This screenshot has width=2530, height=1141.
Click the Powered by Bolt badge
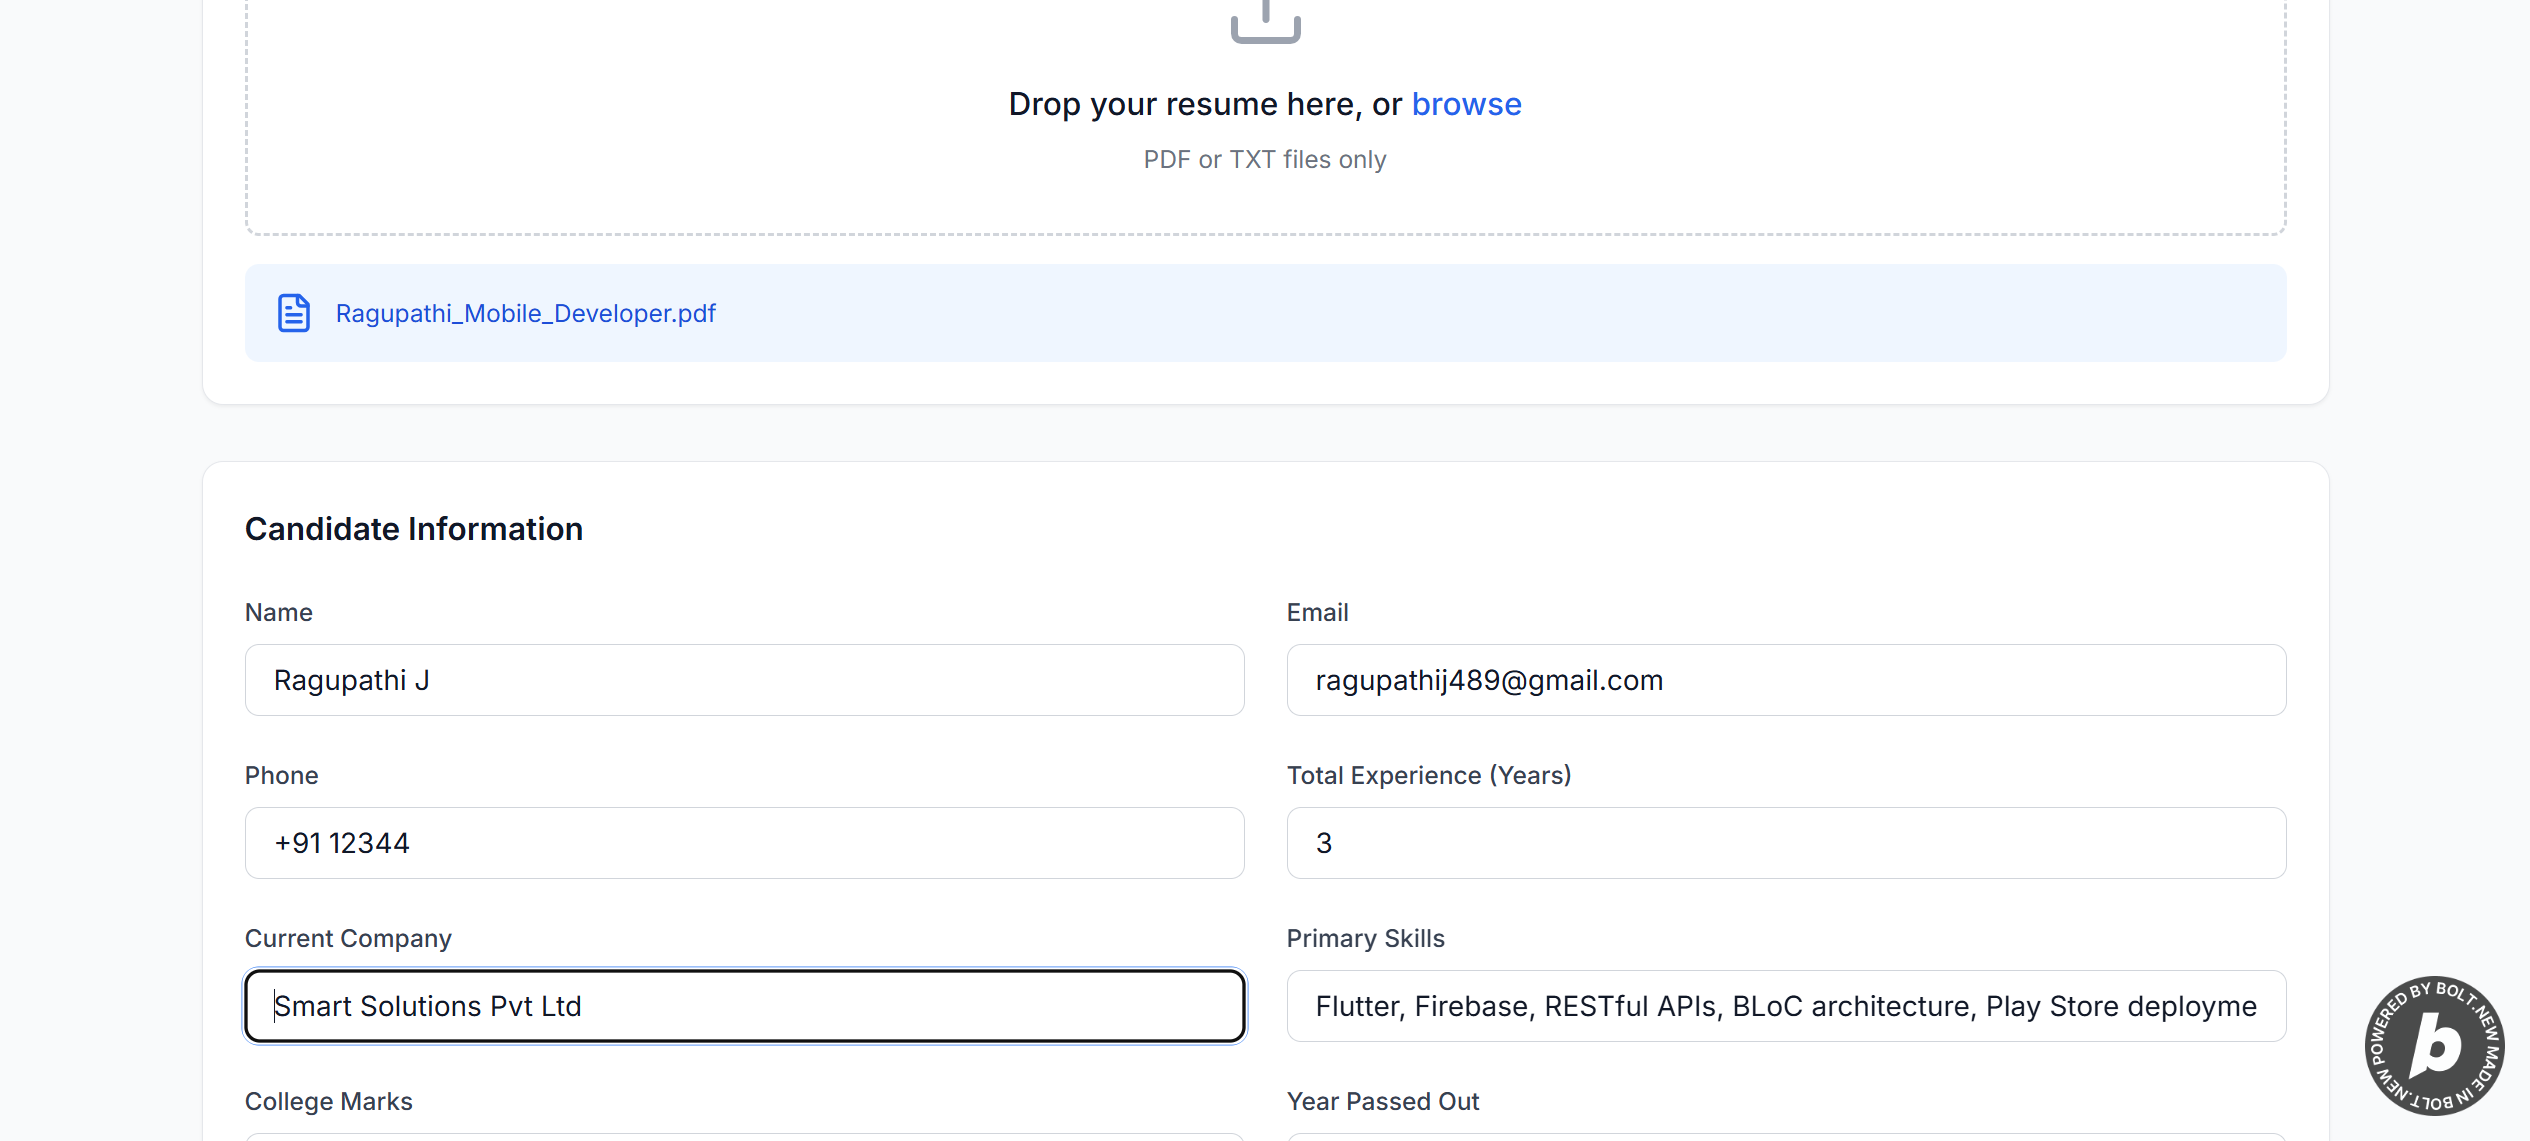pyautogui.click(x=2434, y=1045)
